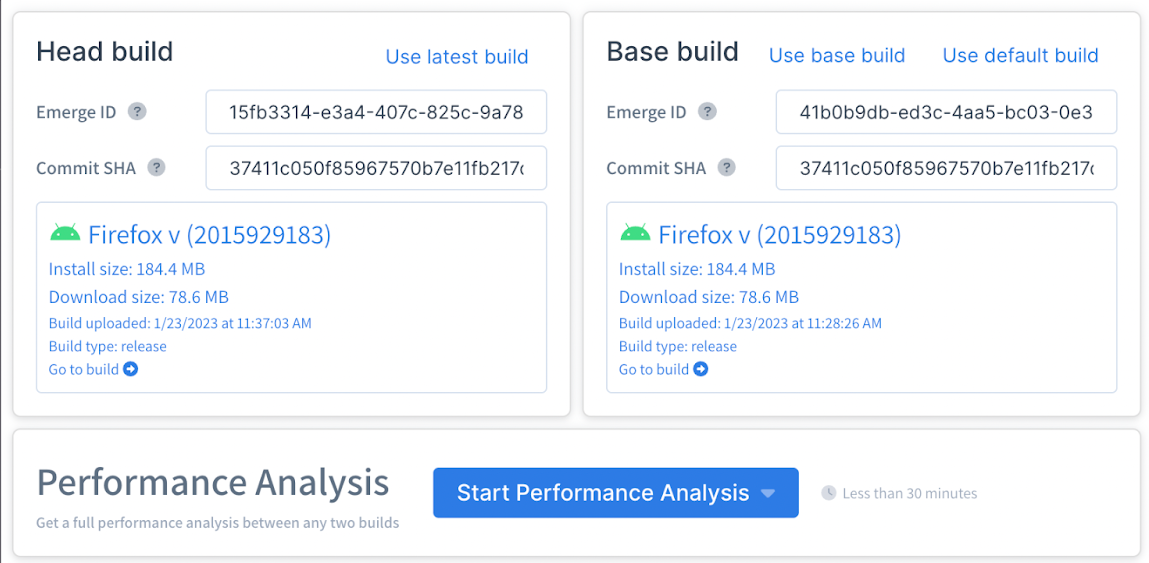Click help icon beside Head build Commit SHA
The width and height of the screenshot is (1149, 563).
(x=156, y=168)
